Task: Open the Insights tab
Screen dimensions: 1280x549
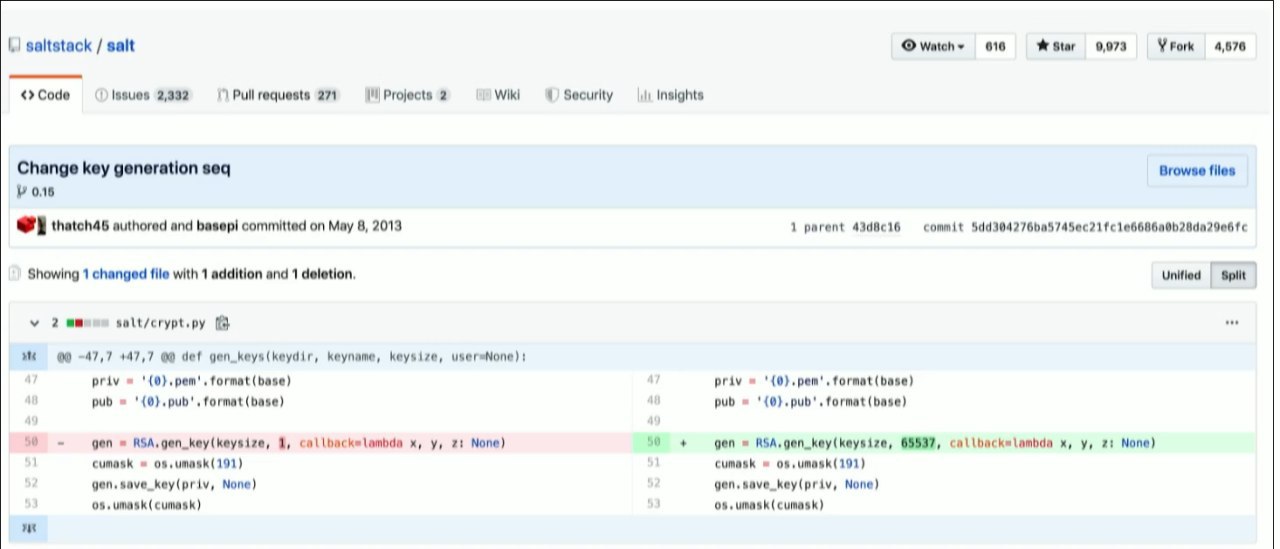Action: tap(670, 95)
